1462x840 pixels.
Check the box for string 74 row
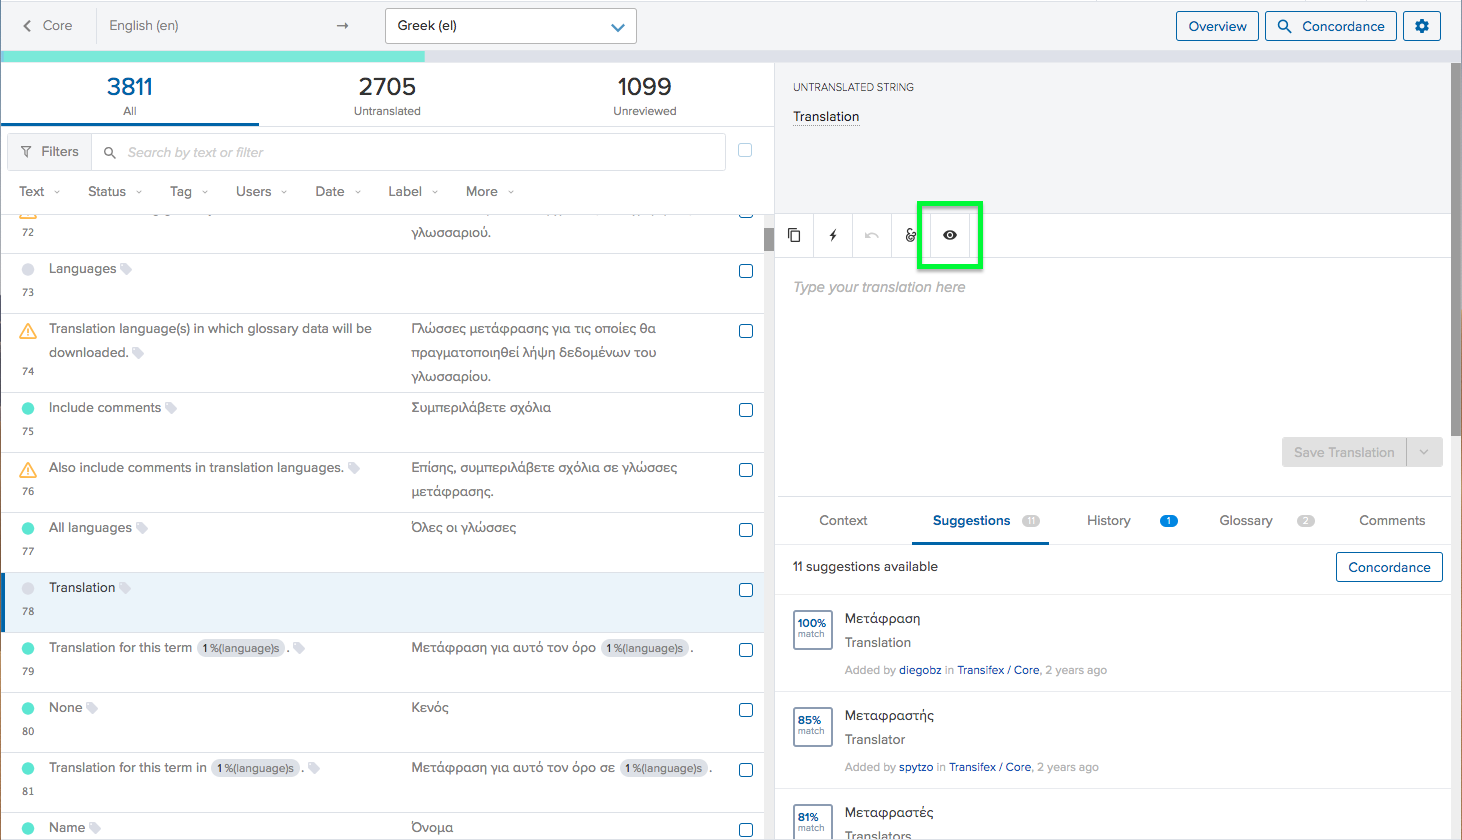(746, 331)
